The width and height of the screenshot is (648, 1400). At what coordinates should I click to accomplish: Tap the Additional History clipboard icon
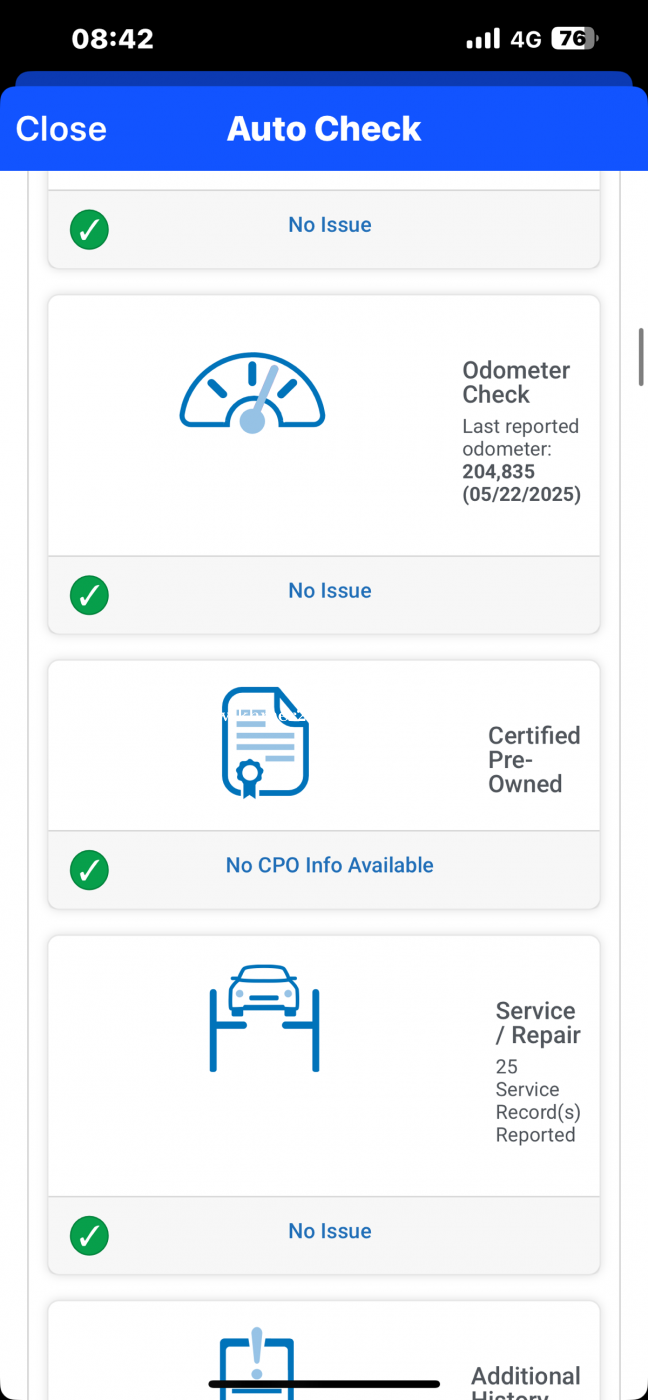pyautogui.click(x=257, y=1363)
